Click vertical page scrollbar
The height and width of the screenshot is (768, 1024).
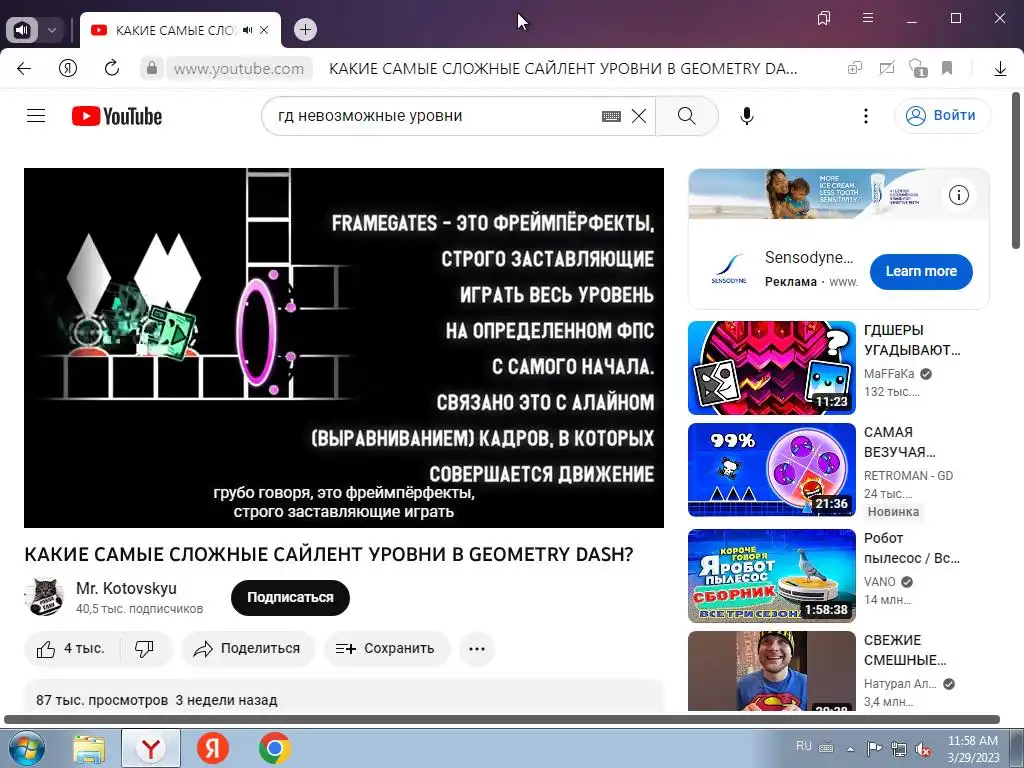1016,171
